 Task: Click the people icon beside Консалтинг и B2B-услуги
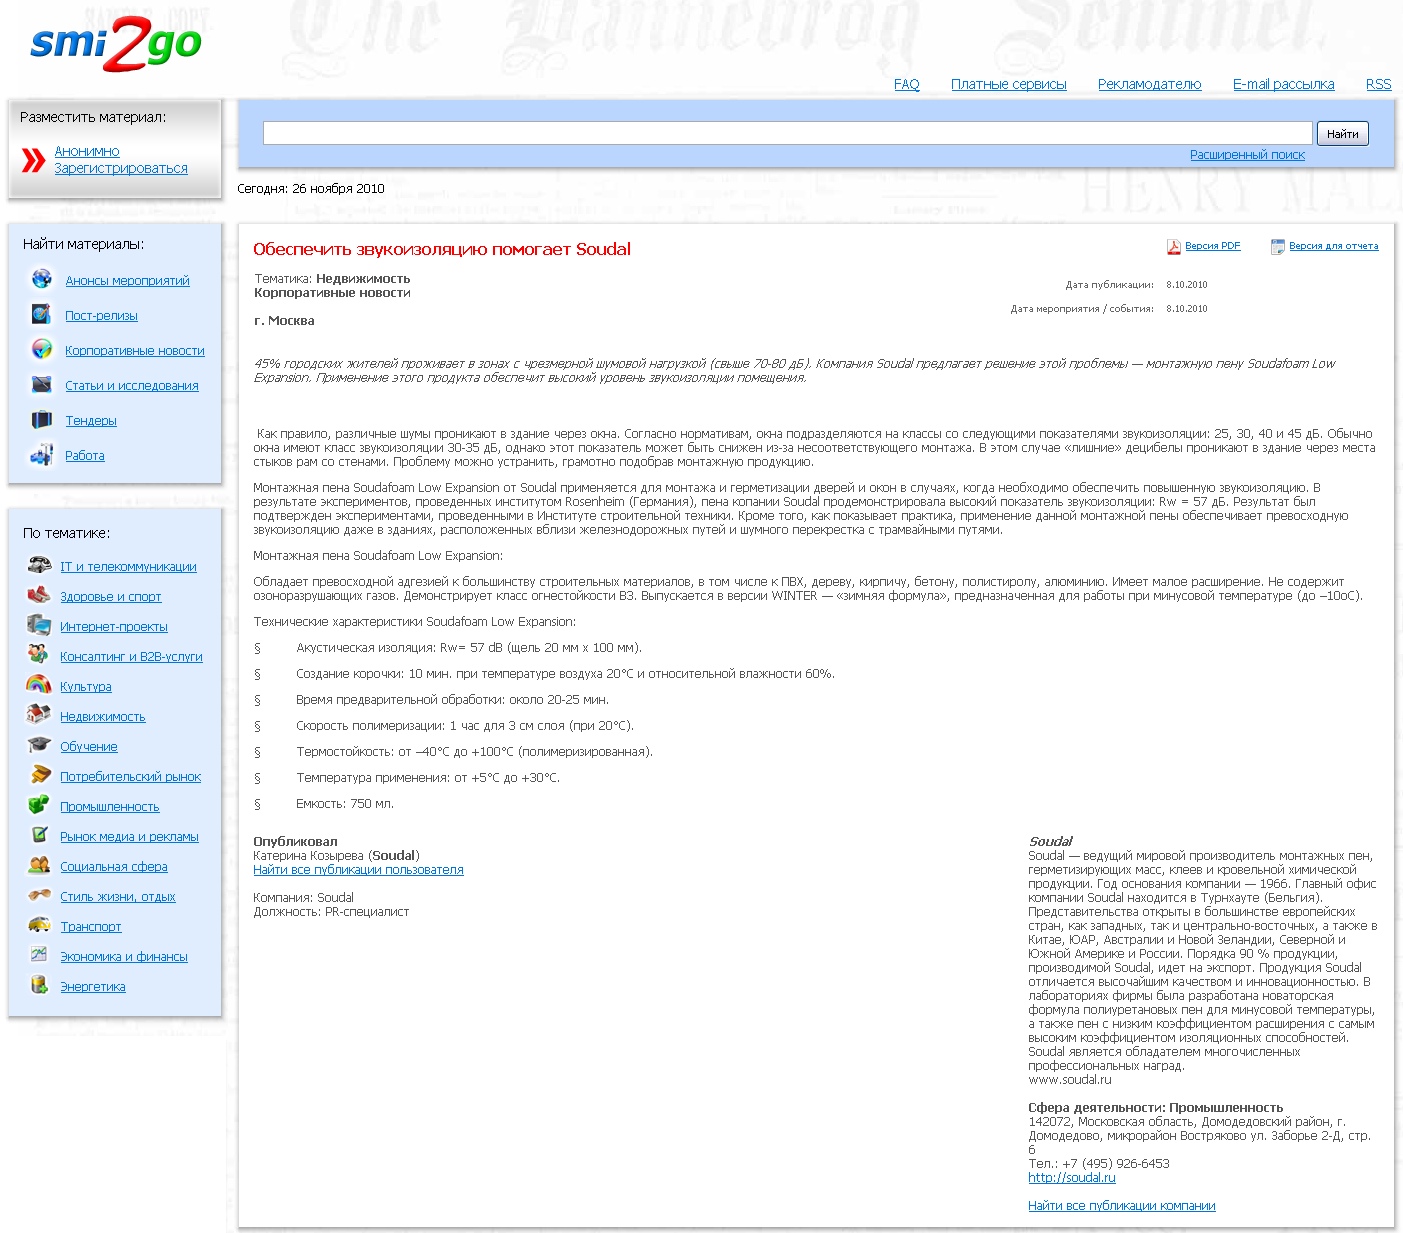coord(39,655)
